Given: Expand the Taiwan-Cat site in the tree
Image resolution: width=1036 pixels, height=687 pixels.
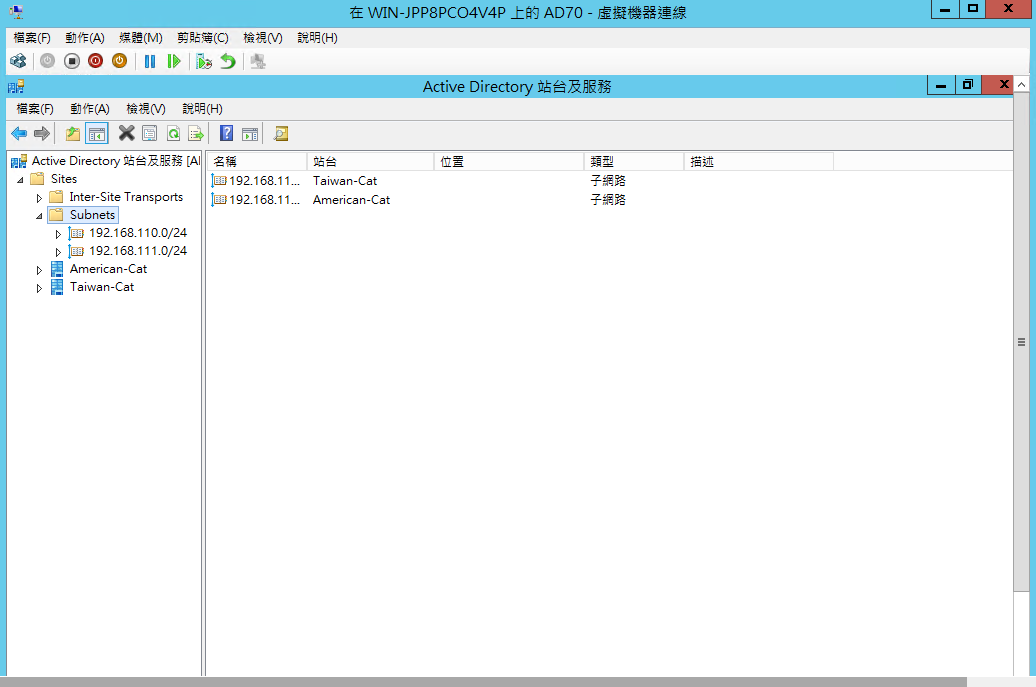Looking at the screenshot, I should point(39,288).
